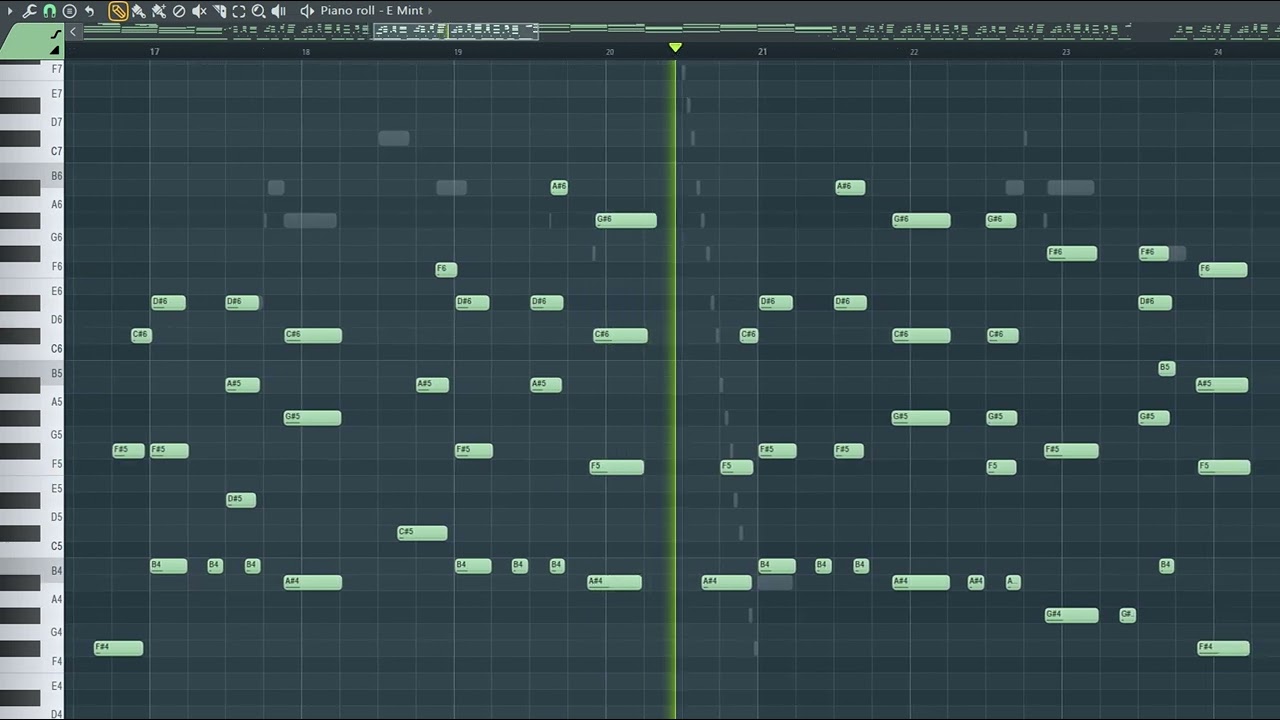Play the C5 piano key
The image size is (1280, 720).
[x=32, y=546]
